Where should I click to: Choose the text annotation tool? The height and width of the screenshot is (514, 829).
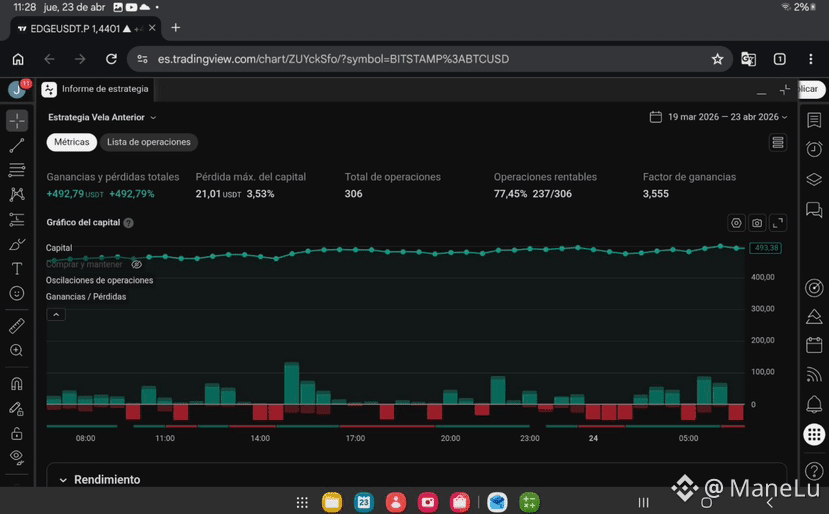tap(17, 269)
